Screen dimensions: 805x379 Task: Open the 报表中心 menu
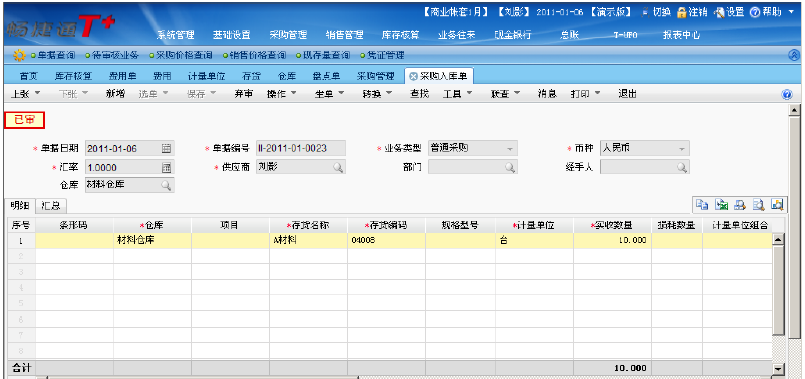coord(681,35)
